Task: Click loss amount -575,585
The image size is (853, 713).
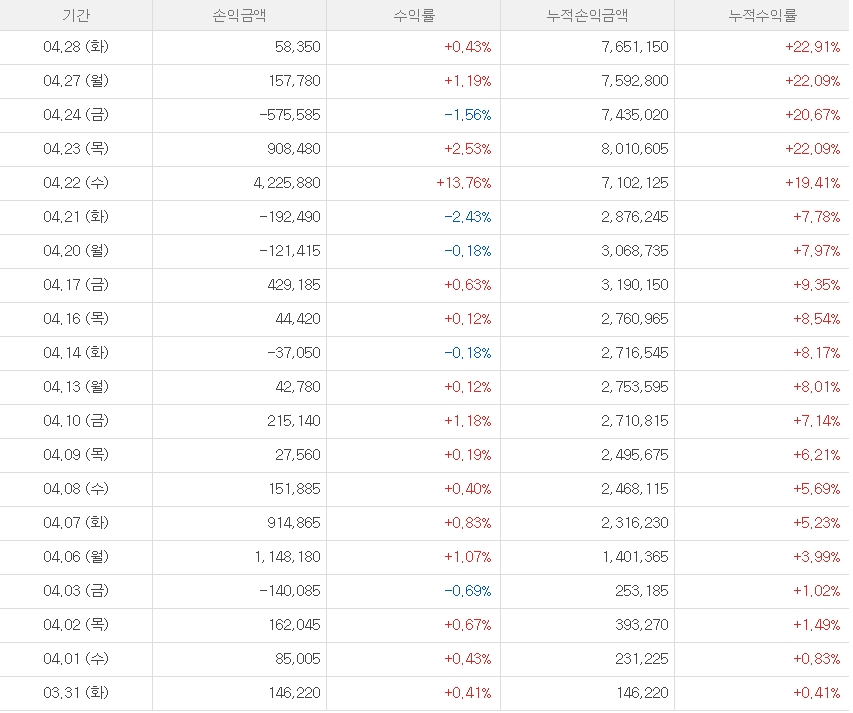Action: tap(290, 115)
